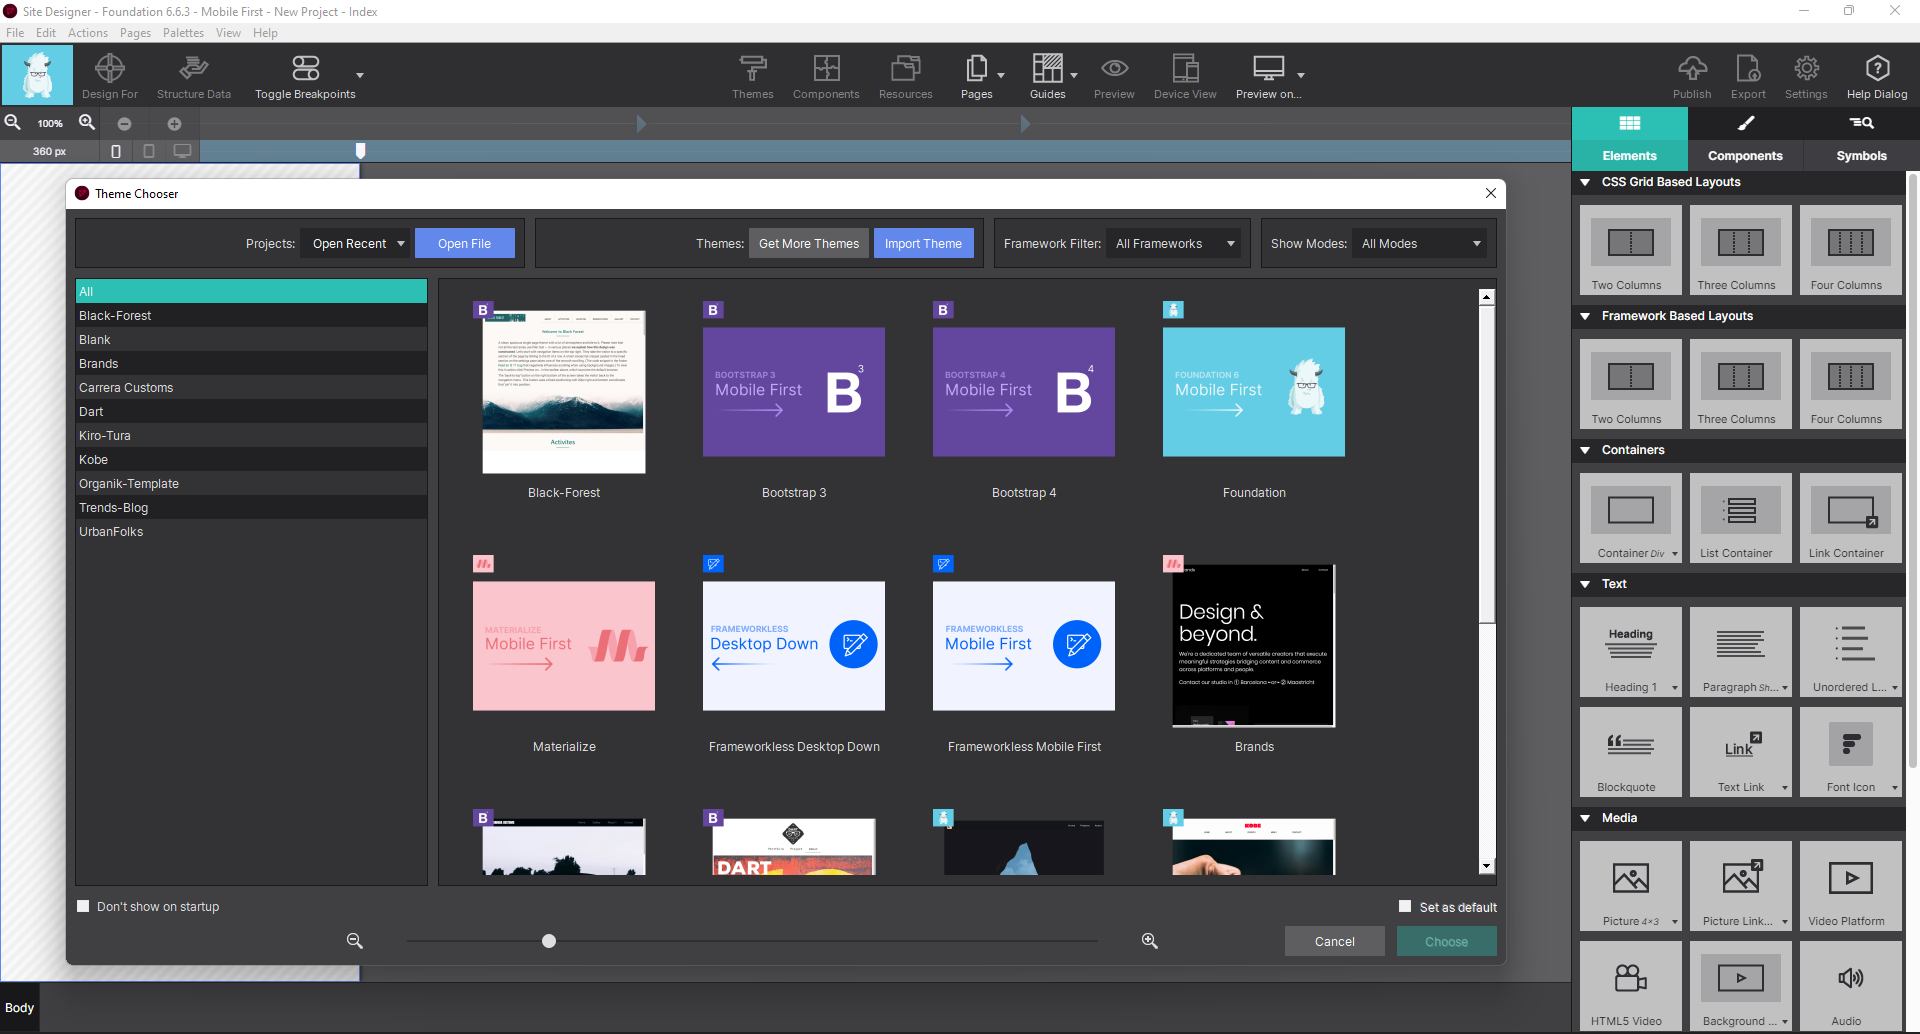
Task: Open the Projects Open Recent dropdown
Action: point(356,243)
